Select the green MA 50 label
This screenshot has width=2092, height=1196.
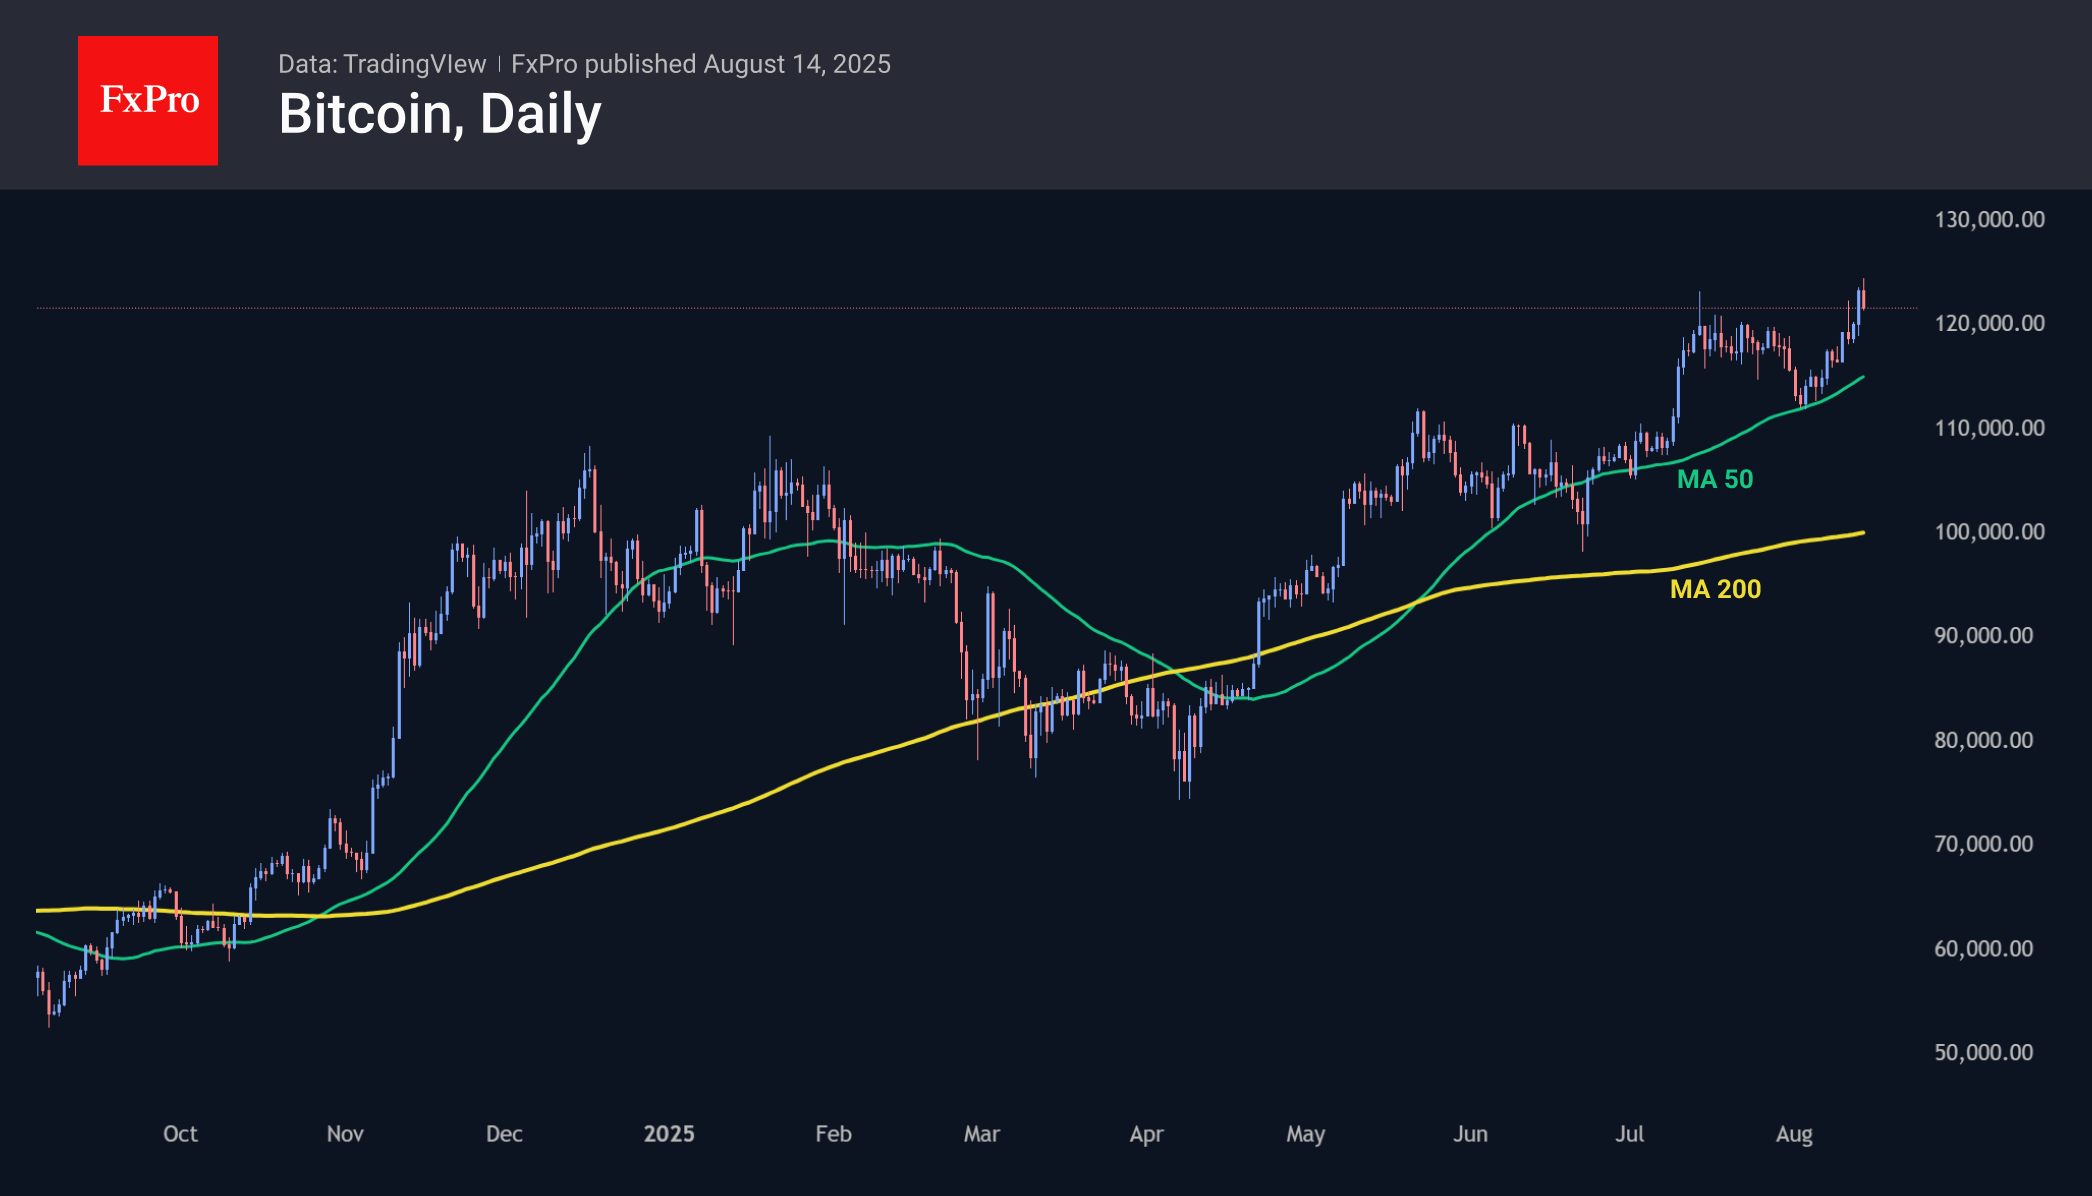pyautogui.click(x=1715, y=479)
